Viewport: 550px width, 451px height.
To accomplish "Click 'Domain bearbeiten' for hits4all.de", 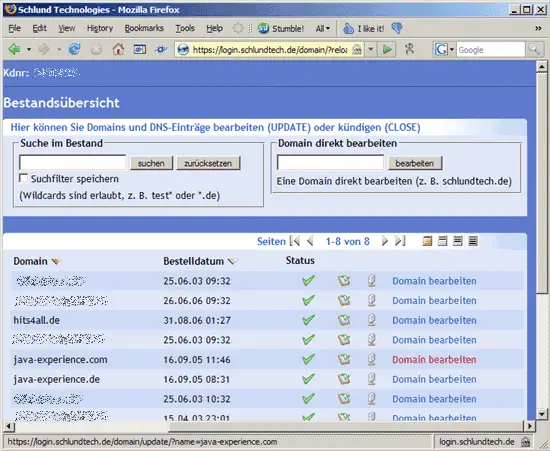I will (x=434, y=320).
